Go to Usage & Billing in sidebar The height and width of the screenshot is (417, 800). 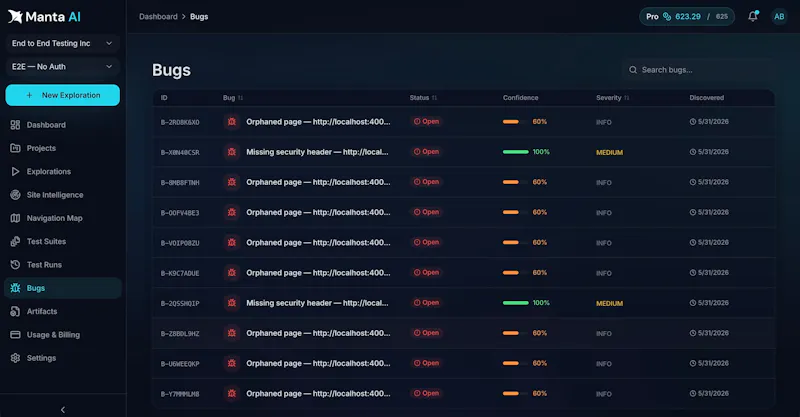[x=62, y=335]
